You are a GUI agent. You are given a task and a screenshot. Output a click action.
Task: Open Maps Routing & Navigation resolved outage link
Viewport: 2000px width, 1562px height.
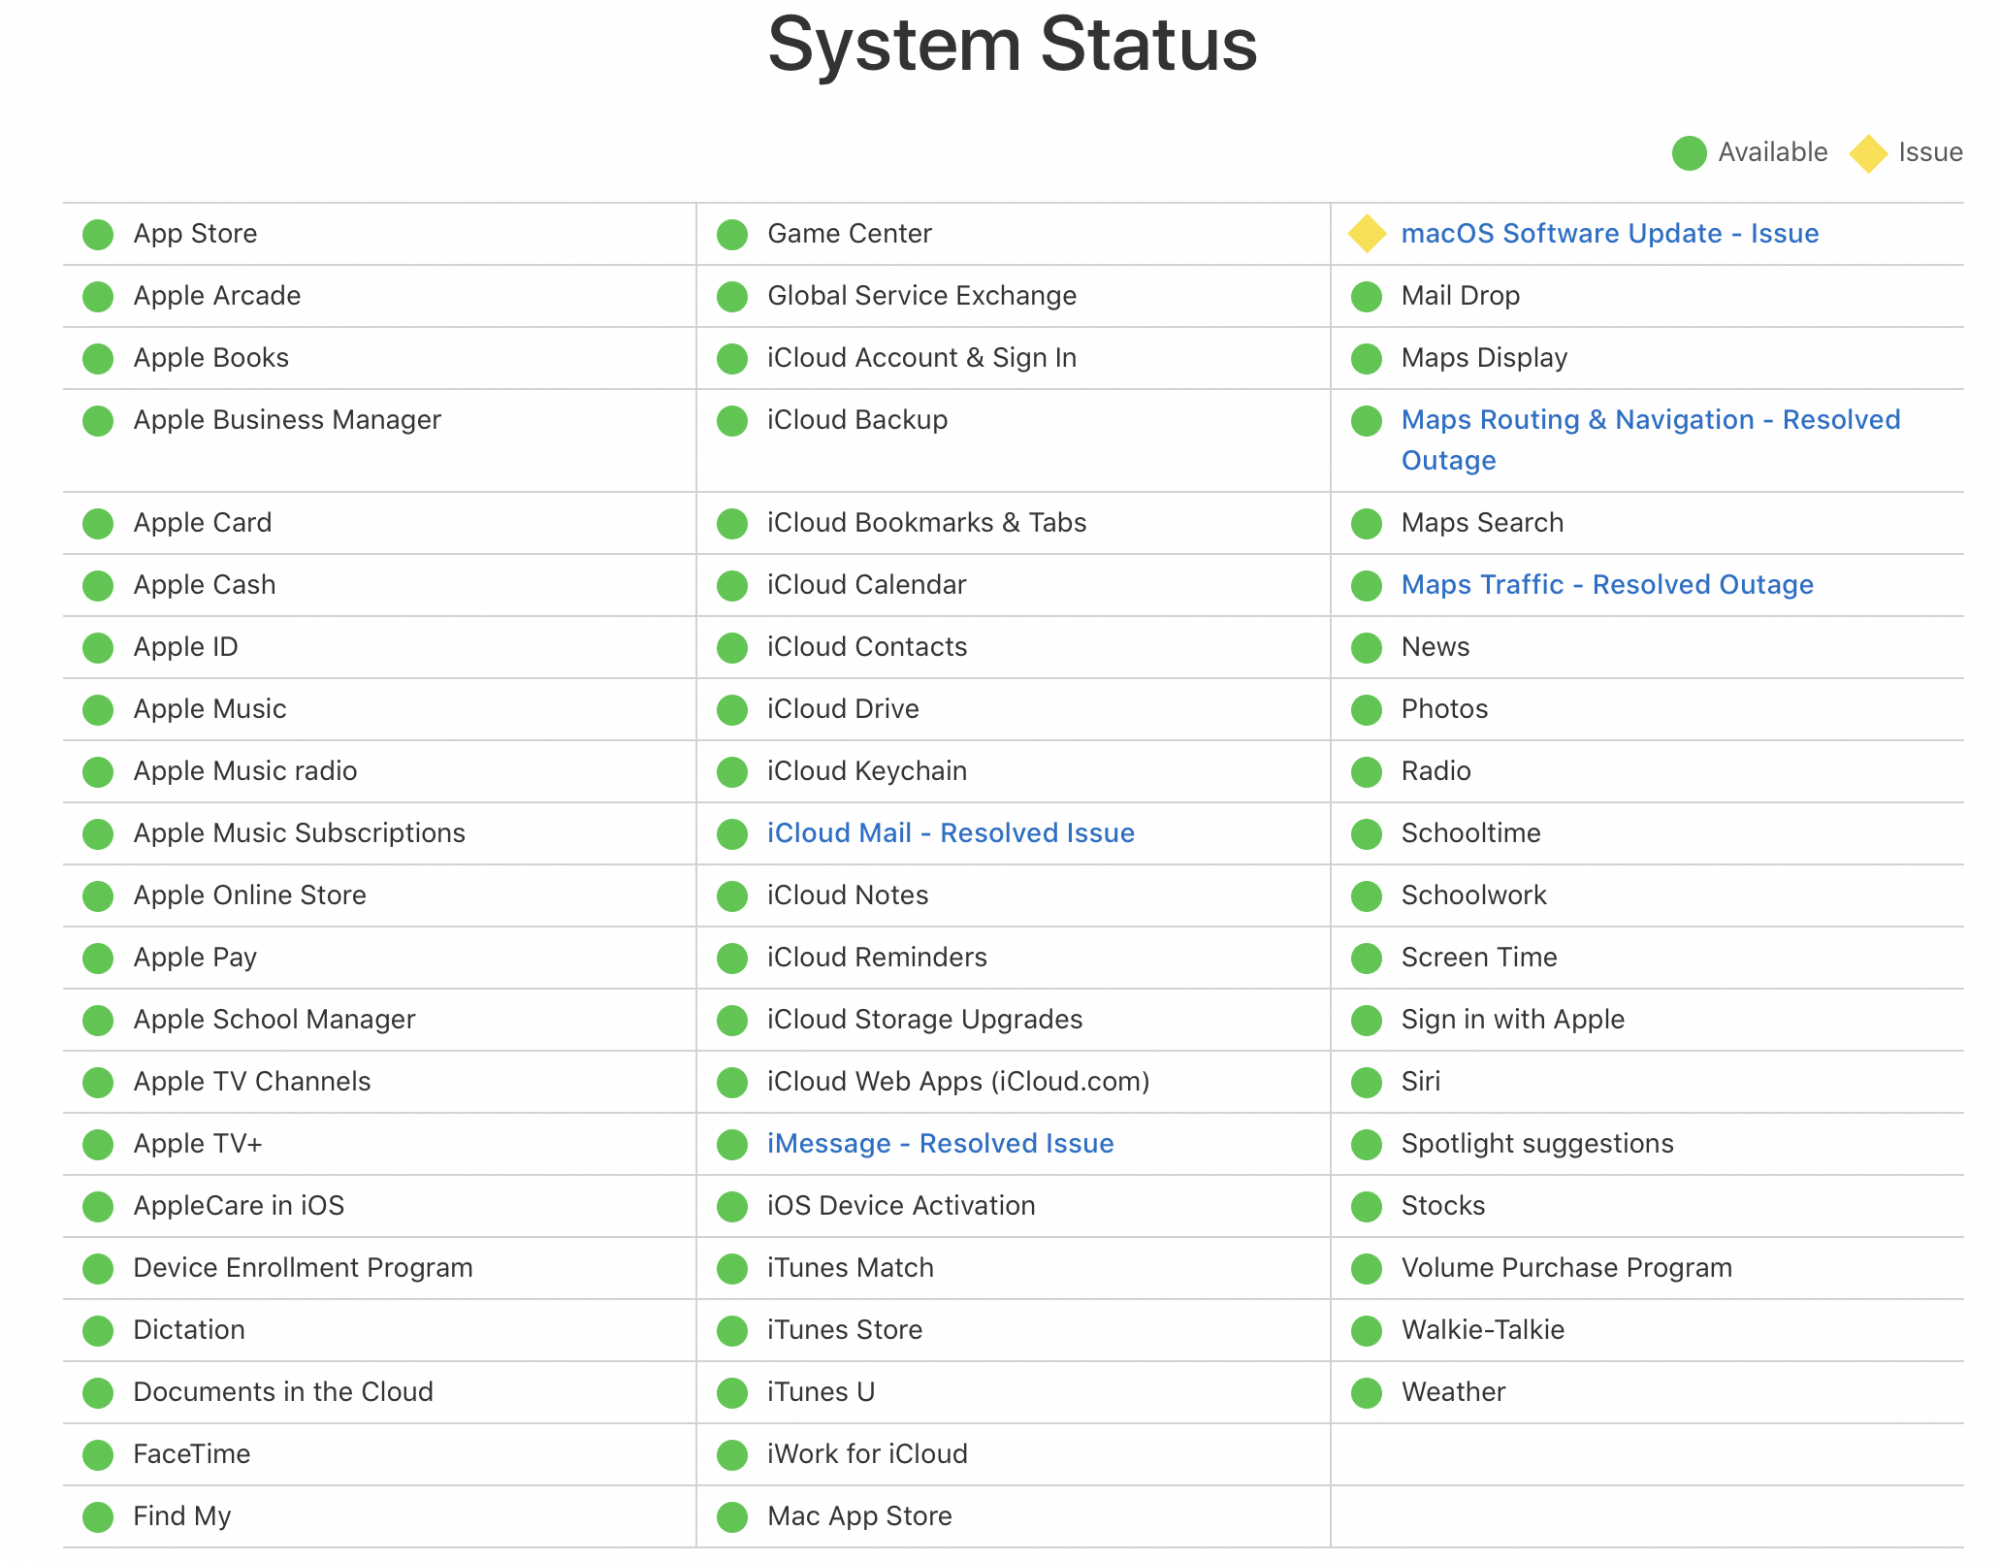pyautogui.click(x=1650, y=420)
